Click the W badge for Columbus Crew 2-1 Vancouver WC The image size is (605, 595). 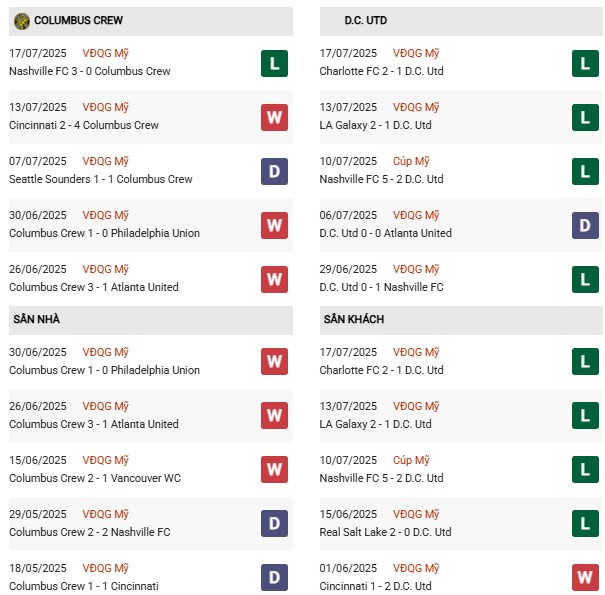click(x=274, y=470)
